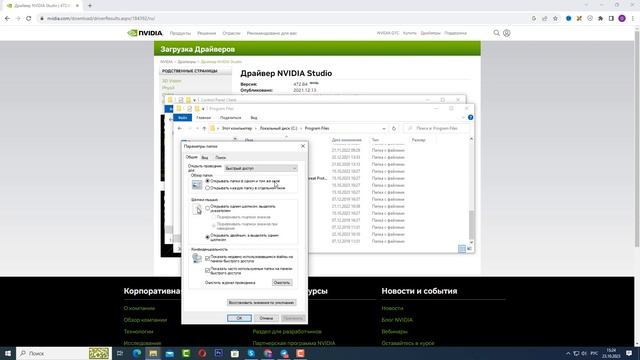Screen dimensions: 640x360
Task: Open the 'Поделиться' ribbon tab in Explorer
Action: click(x=231, y=118)
